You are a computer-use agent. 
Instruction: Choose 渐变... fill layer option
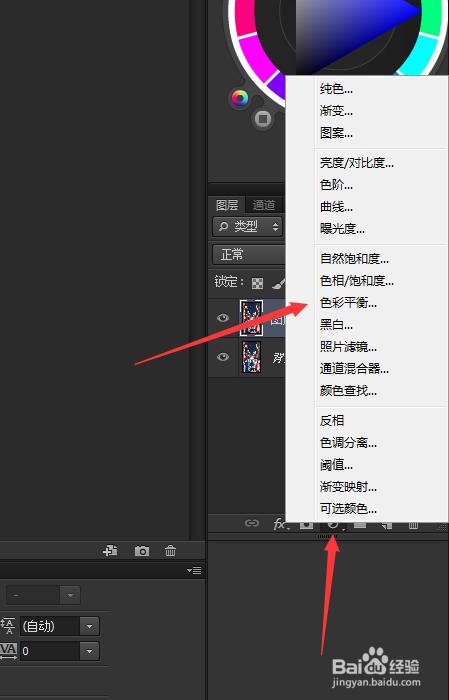pos(336,111)
